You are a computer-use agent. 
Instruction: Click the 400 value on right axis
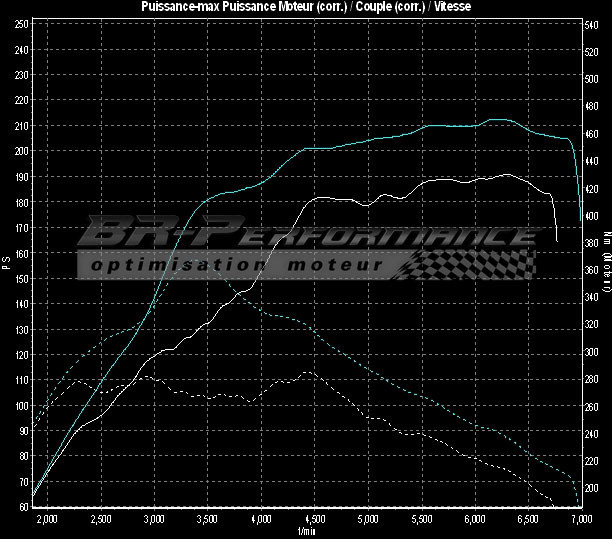click(591, 216)
